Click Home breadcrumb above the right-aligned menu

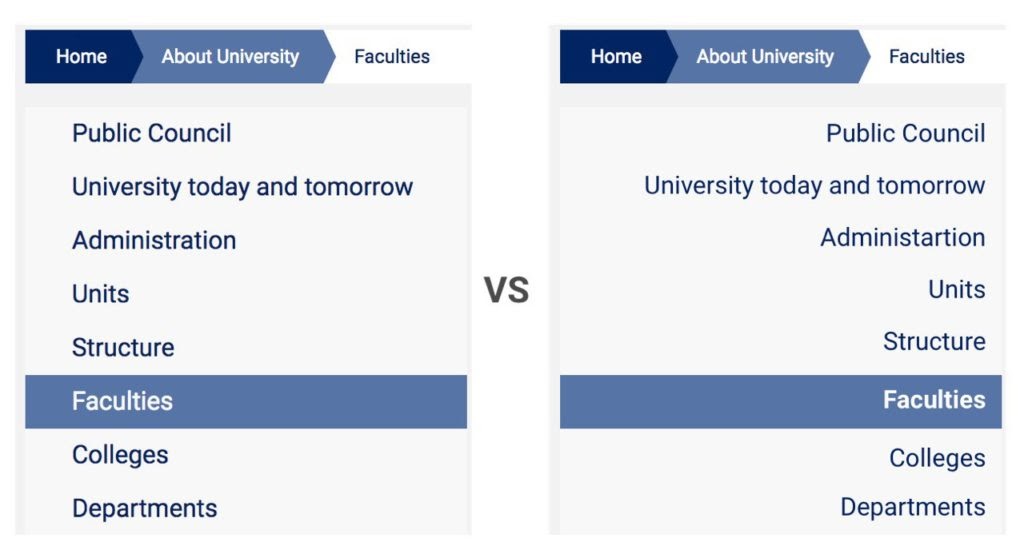(x=616, y=57)
